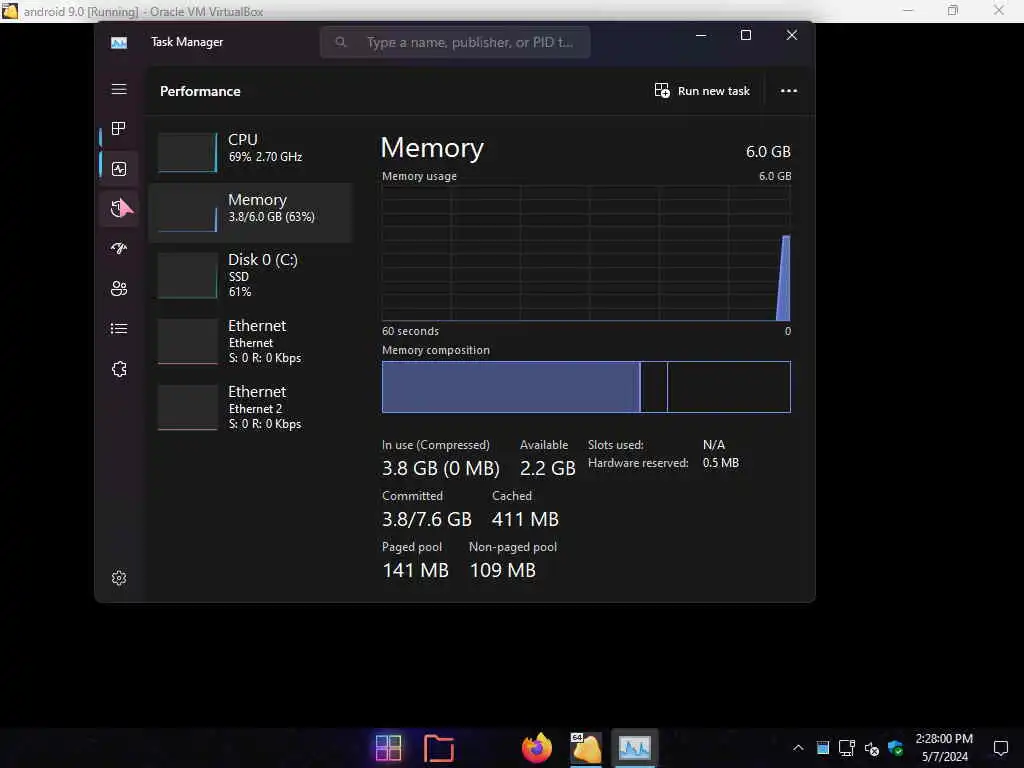Close the Task Manager window
This screenshot has width=1024, height=768.
792,35
